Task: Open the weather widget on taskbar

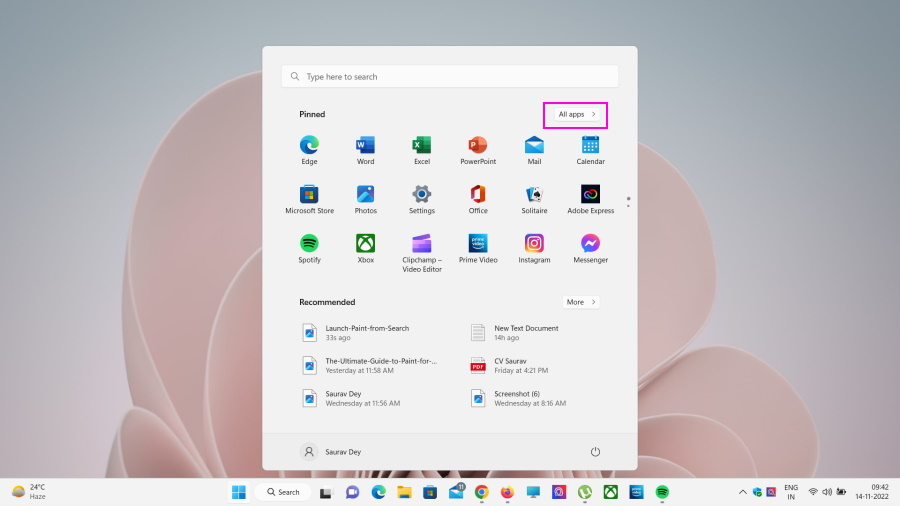Action: click(x=29, y=491)
